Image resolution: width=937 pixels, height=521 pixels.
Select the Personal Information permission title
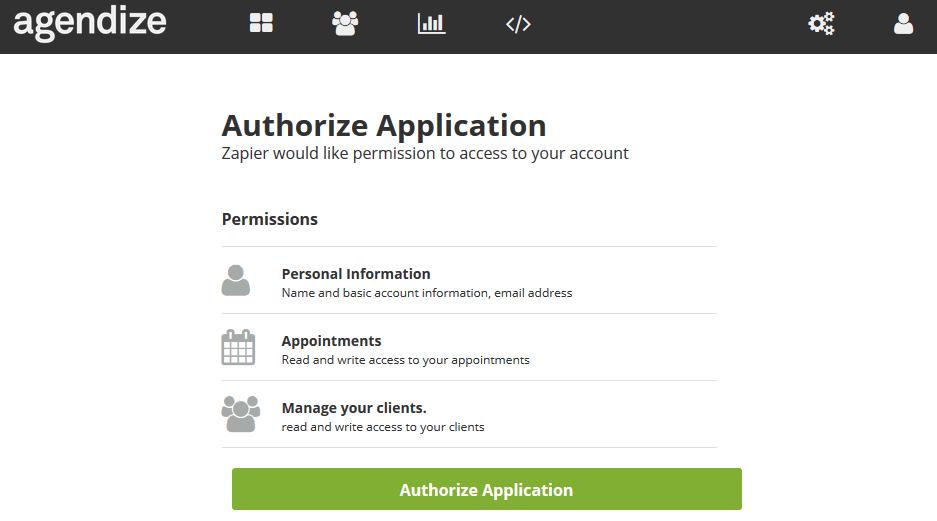(x=356, y=274)
